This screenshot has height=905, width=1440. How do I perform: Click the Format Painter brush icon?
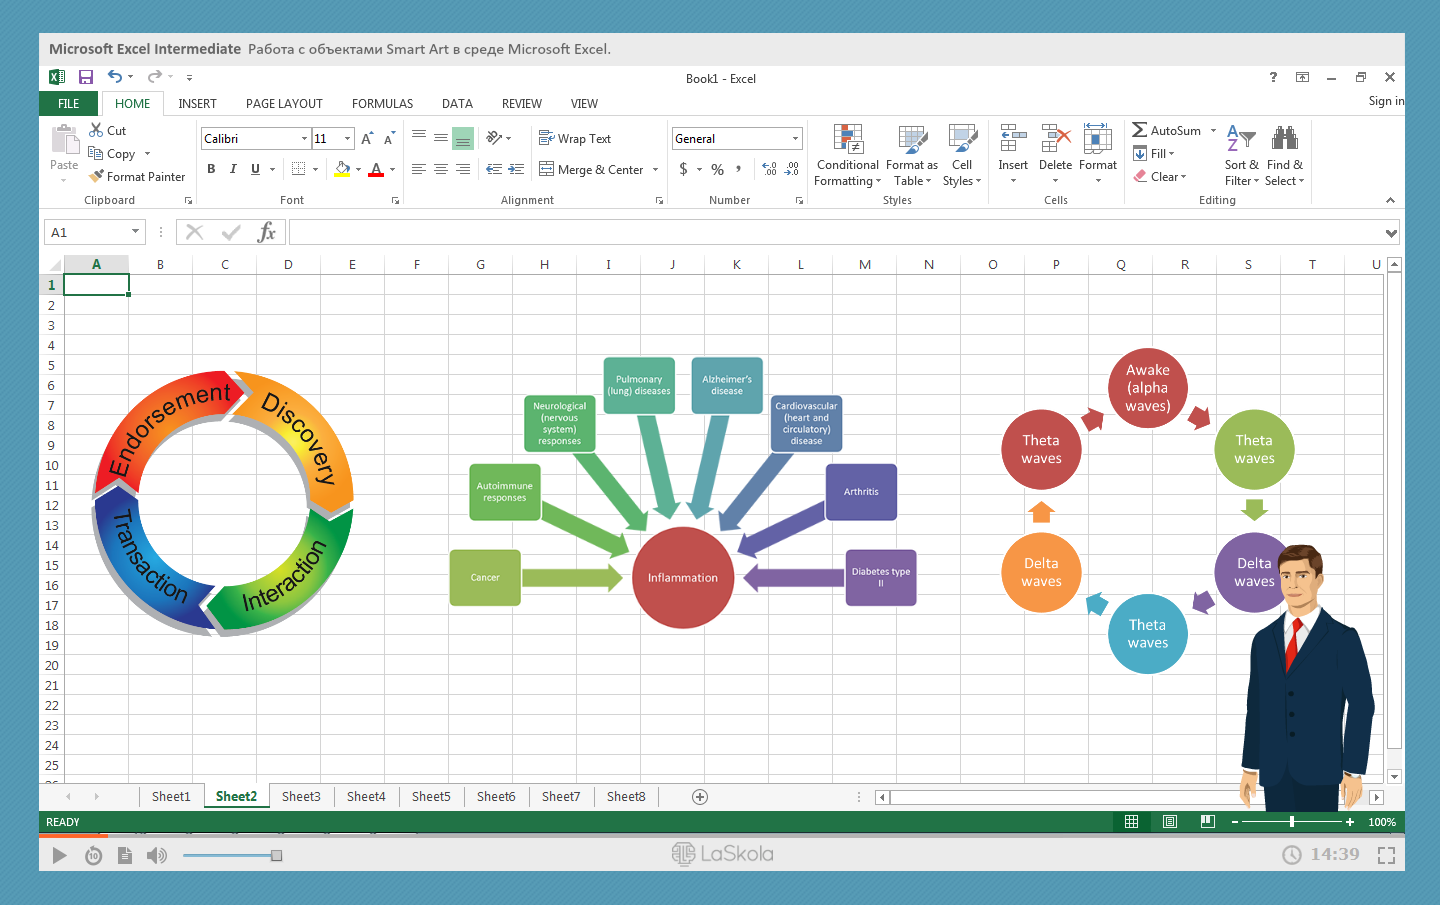pos(96,176)
